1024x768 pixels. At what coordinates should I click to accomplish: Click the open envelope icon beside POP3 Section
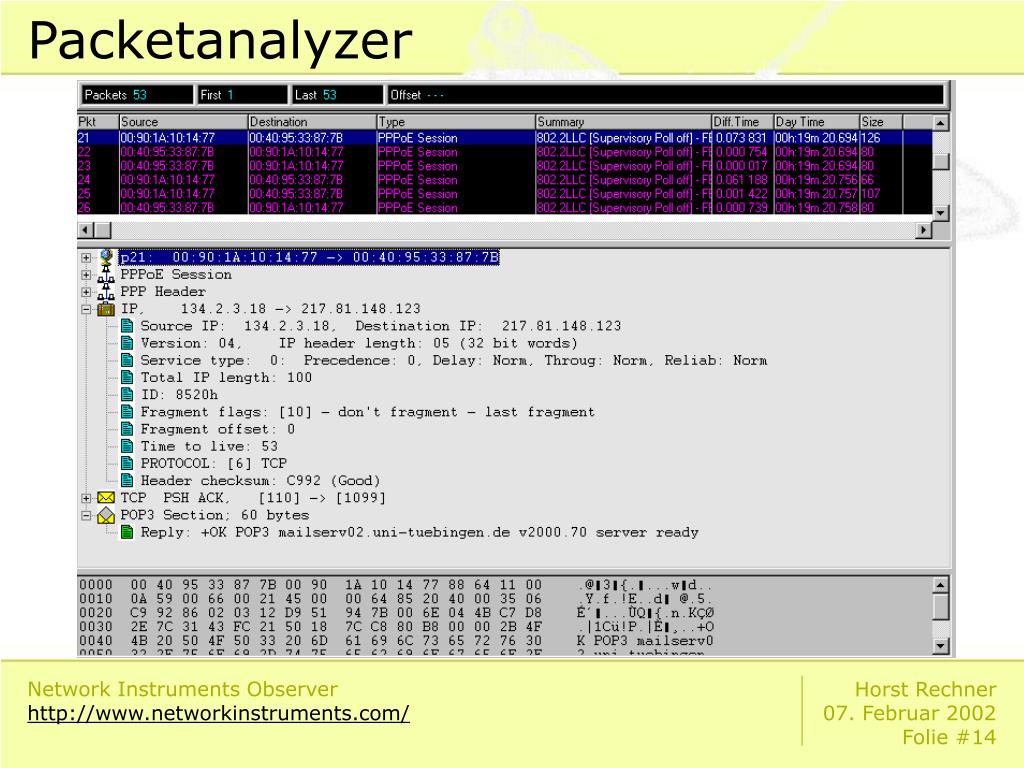(x=106, y=516)
